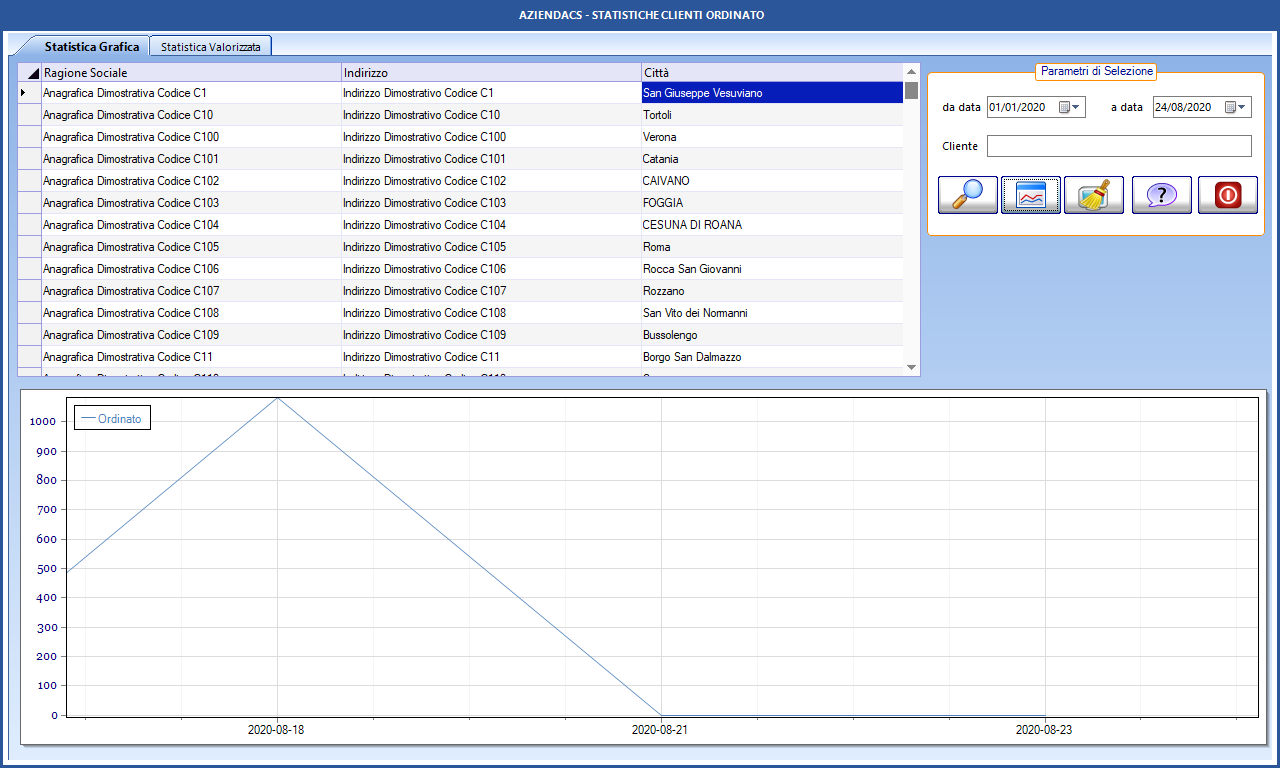
Task: Click the grid select-all corner triangle
Action: [30, 73]
